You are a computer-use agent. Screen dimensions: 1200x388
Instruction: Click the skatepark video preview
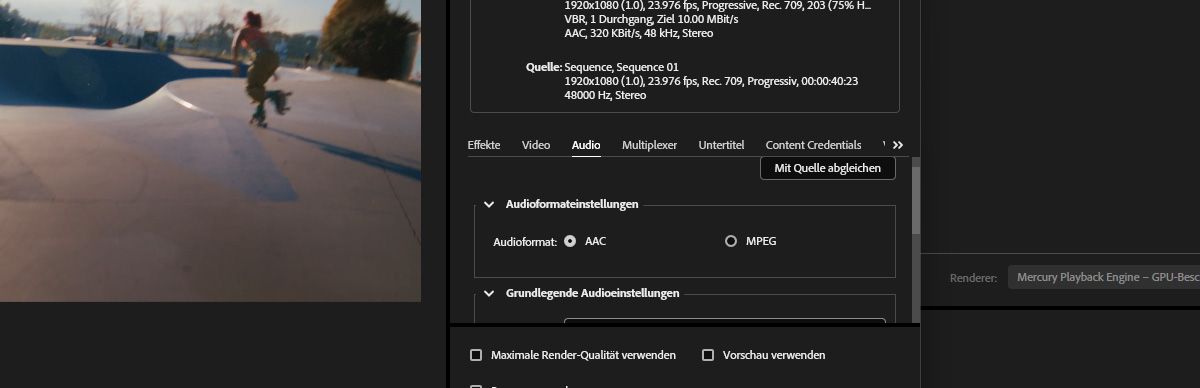[x=210, y=150]
